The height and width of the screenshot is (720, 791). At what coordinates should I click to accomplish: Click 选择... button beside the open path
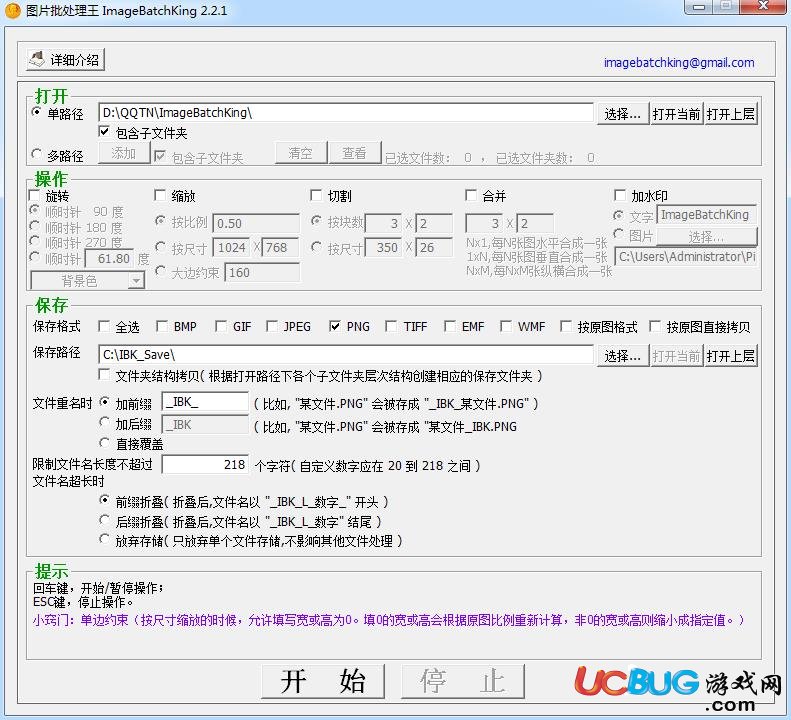[623, 114]
